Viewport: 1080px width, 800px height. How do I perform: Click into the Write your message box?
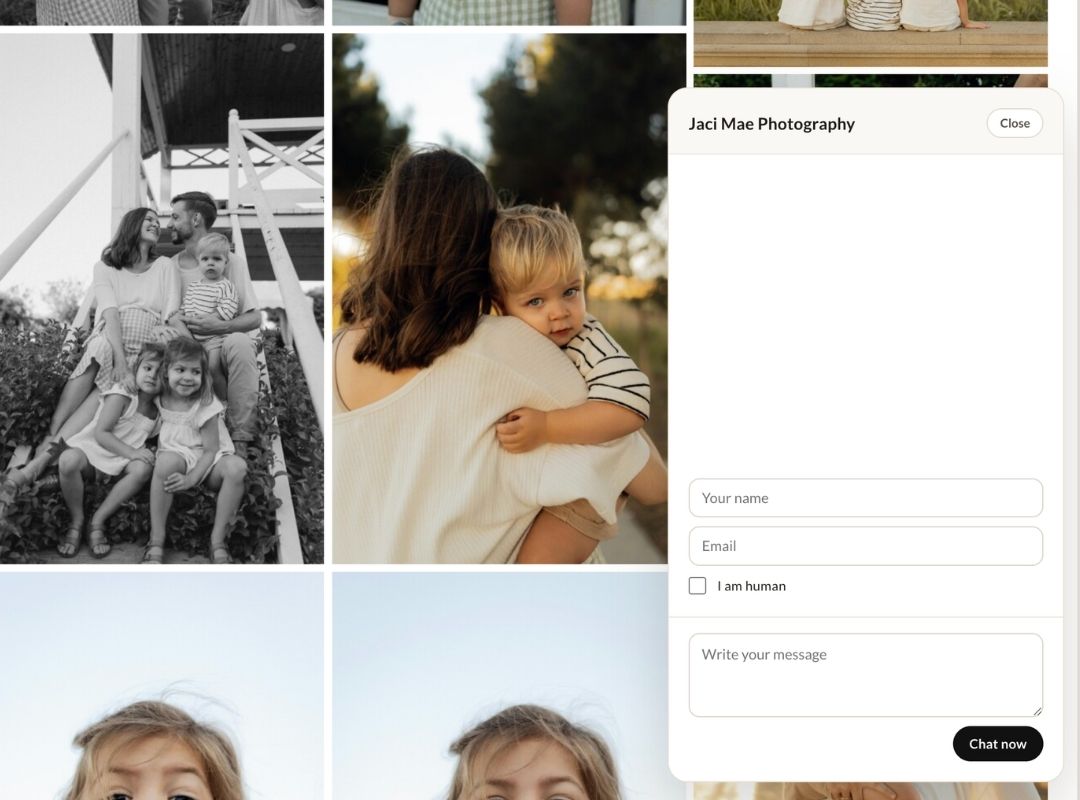point(865,674)
